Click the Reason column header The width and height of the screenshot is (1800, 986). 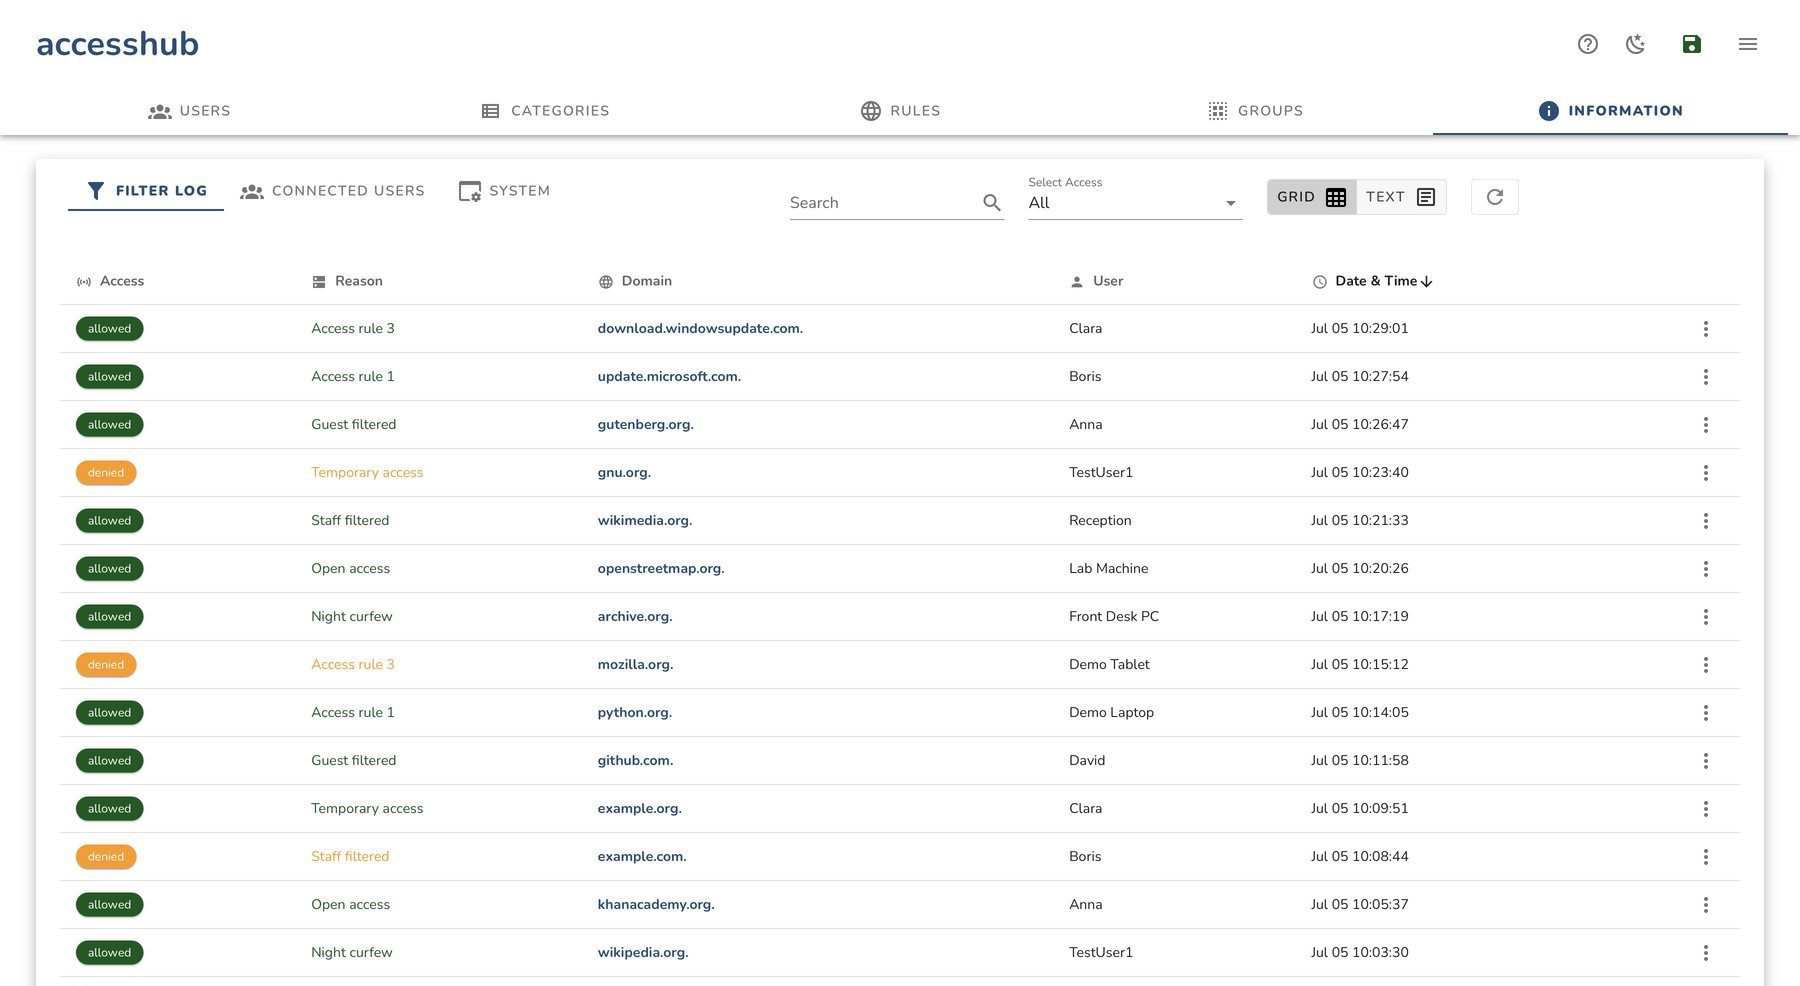click(x=347, y=281)
